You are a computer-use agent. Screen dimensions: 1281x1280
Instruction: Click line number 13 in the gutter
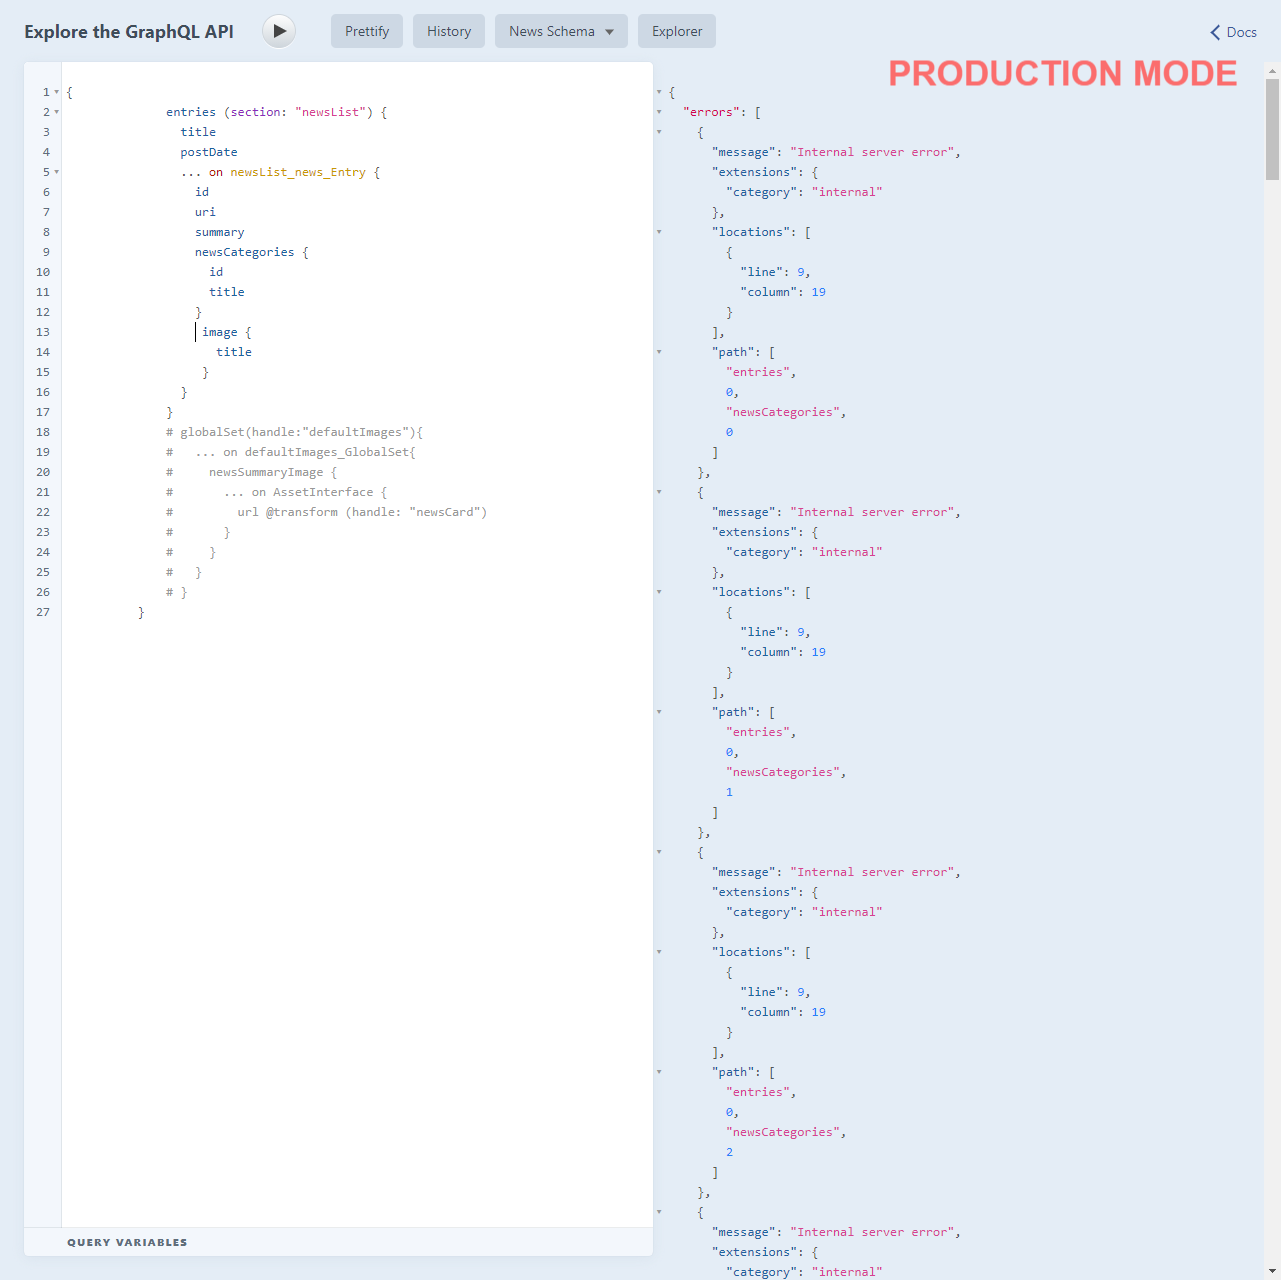tap(42, 332)
